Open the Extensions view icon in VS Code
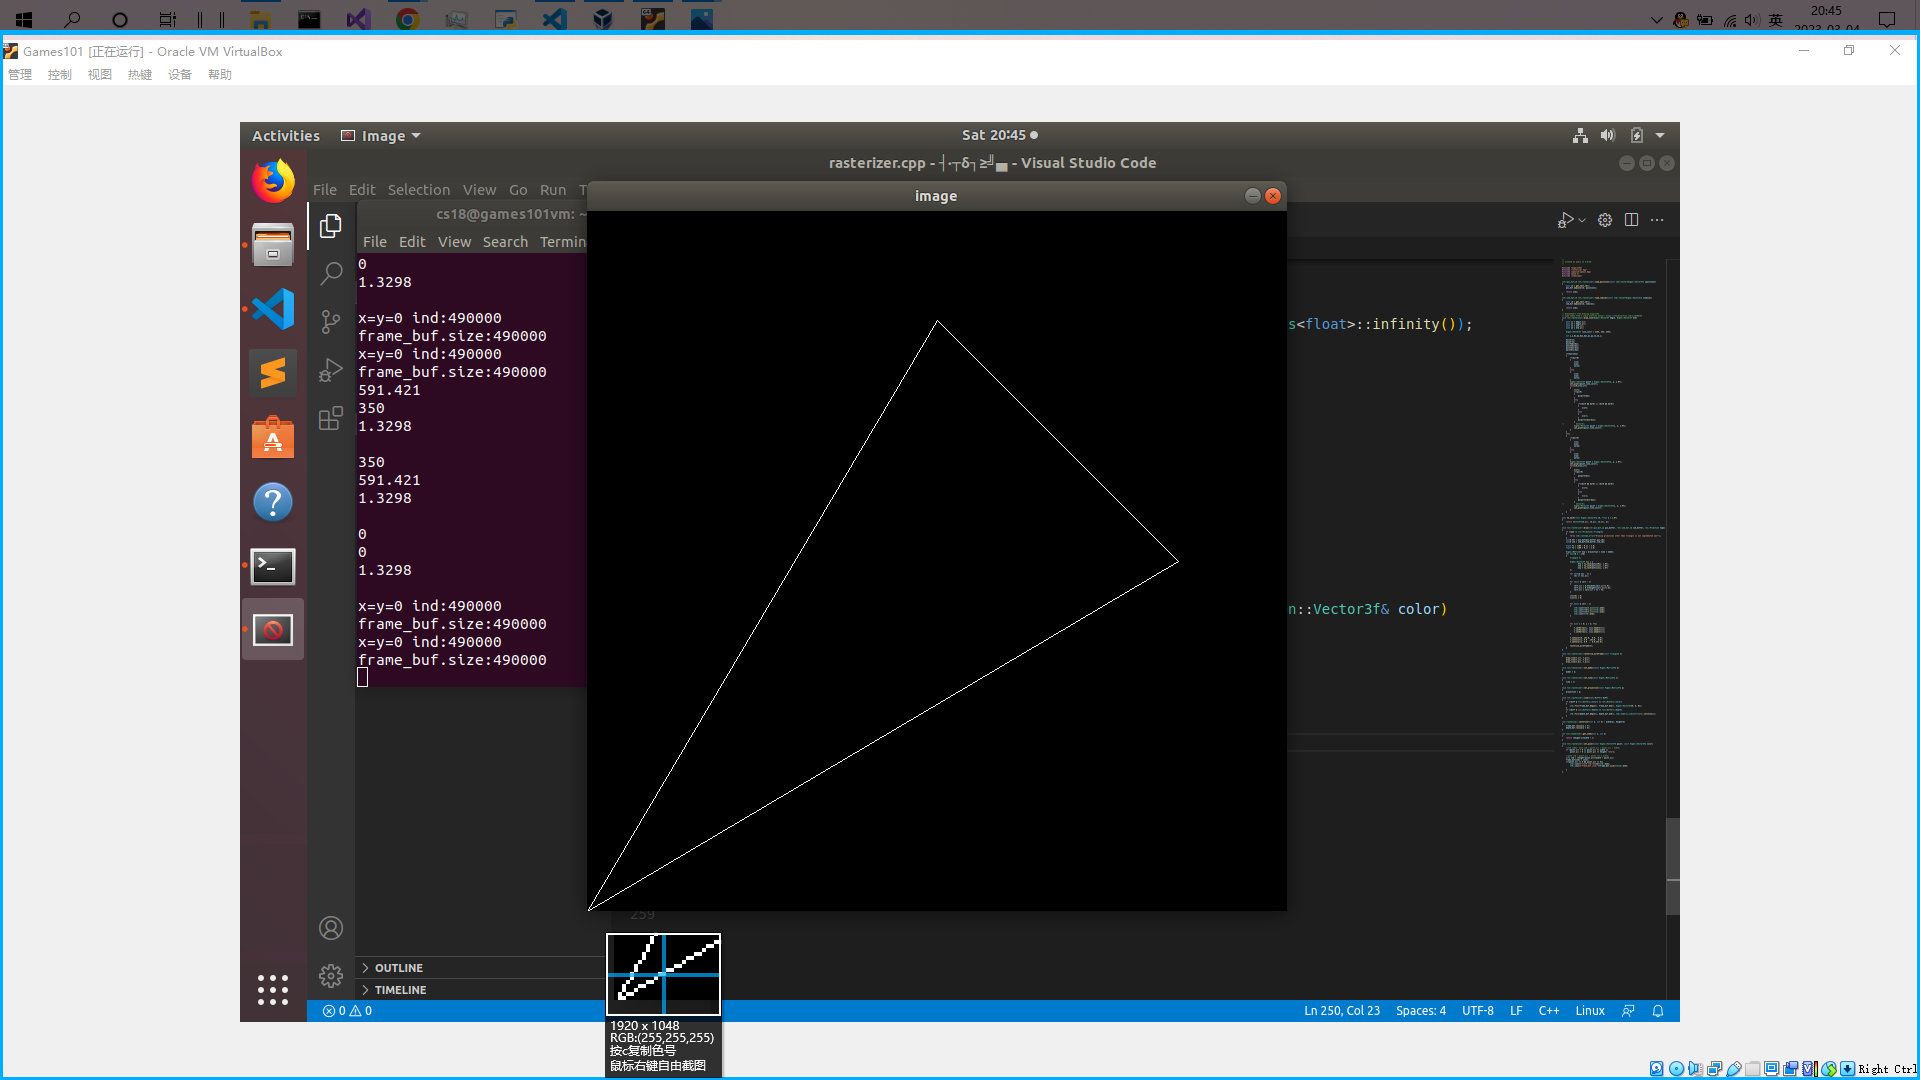1920x1080 pixels. click(331, 418)
